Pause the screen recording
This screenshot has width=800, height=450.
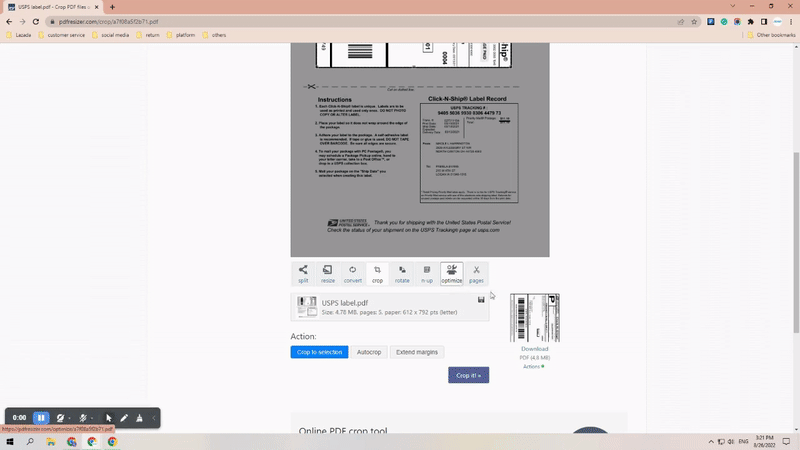pos(41,418)
